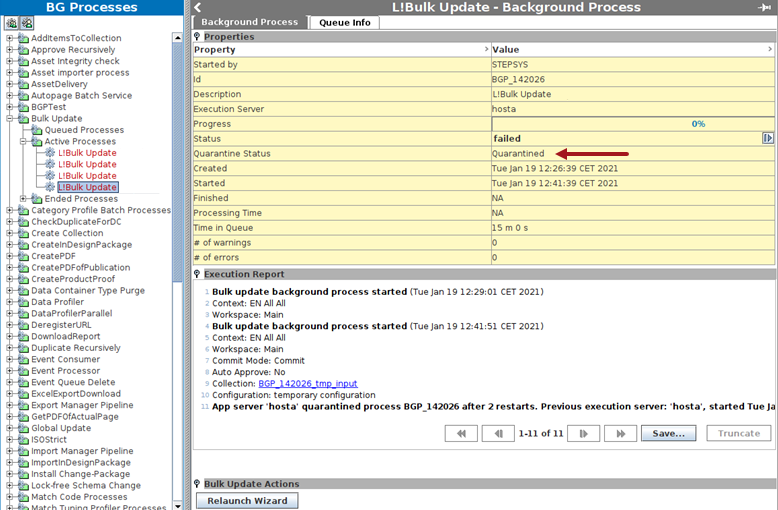Click the back arrow in the title bar
Screen dimensions: 778x510
click(x=198, y=7)
